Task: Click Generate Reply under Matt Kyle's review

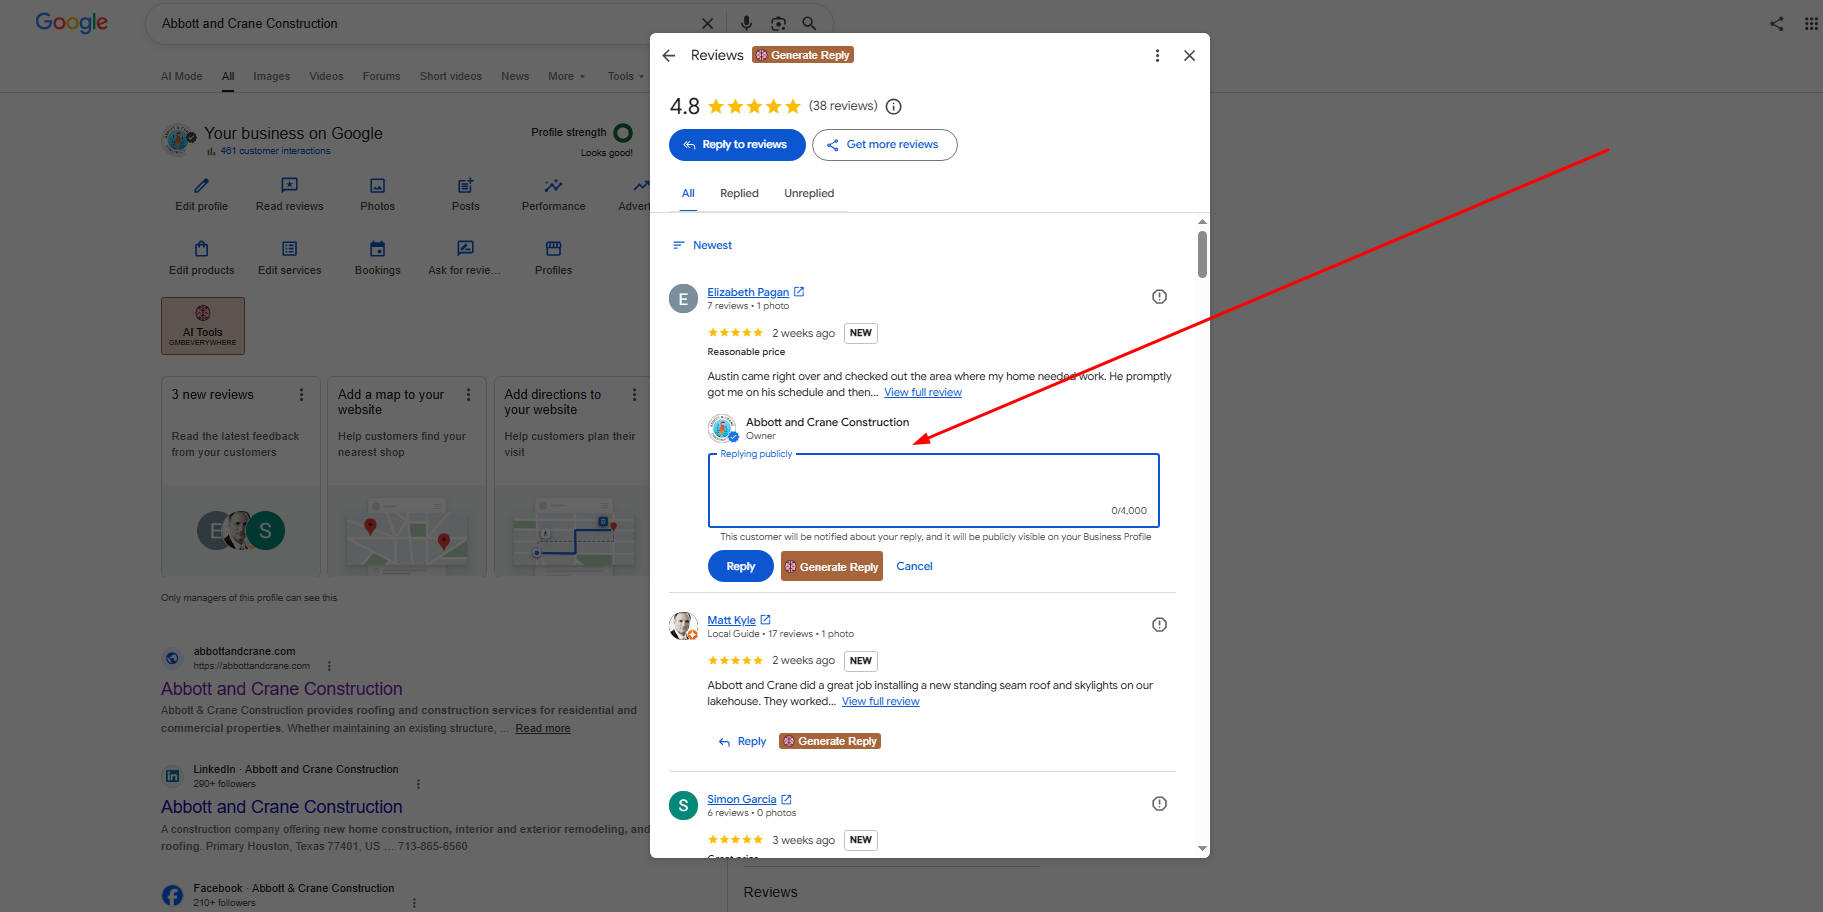Action: pyautogui.click(x=830, y=742)
